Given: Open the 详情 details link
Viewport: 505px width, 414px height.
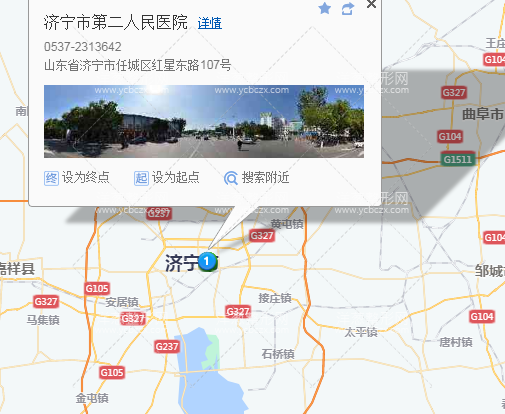Looking at the screenshot, I should pos(210,23).
